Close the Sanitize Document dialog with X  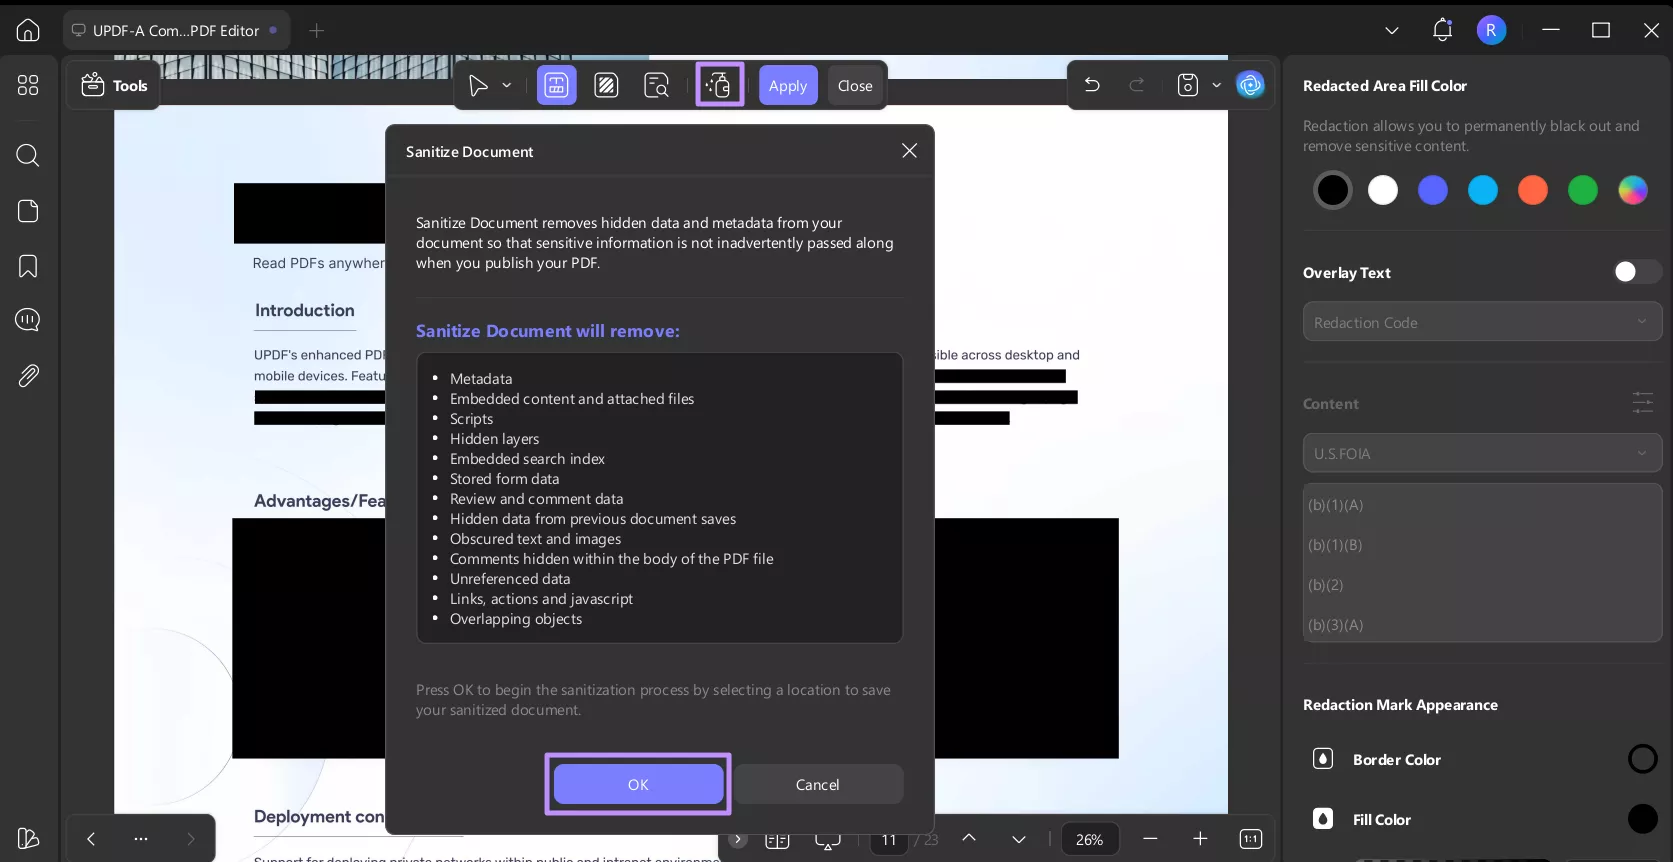tap(909, 150)
